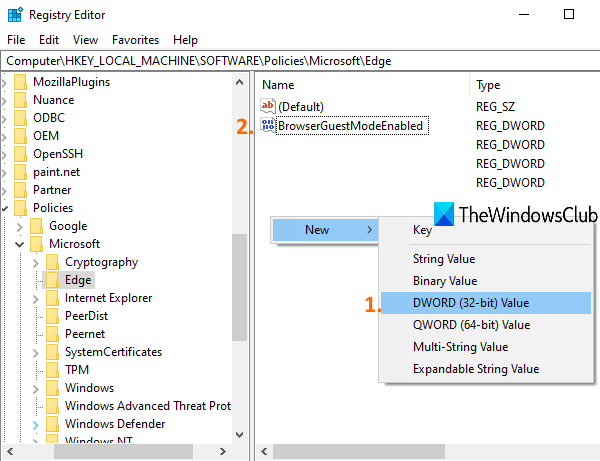Click the Registry Editor app icon in title bar
This screenshot has height=461, width=600.
[15, 15]
